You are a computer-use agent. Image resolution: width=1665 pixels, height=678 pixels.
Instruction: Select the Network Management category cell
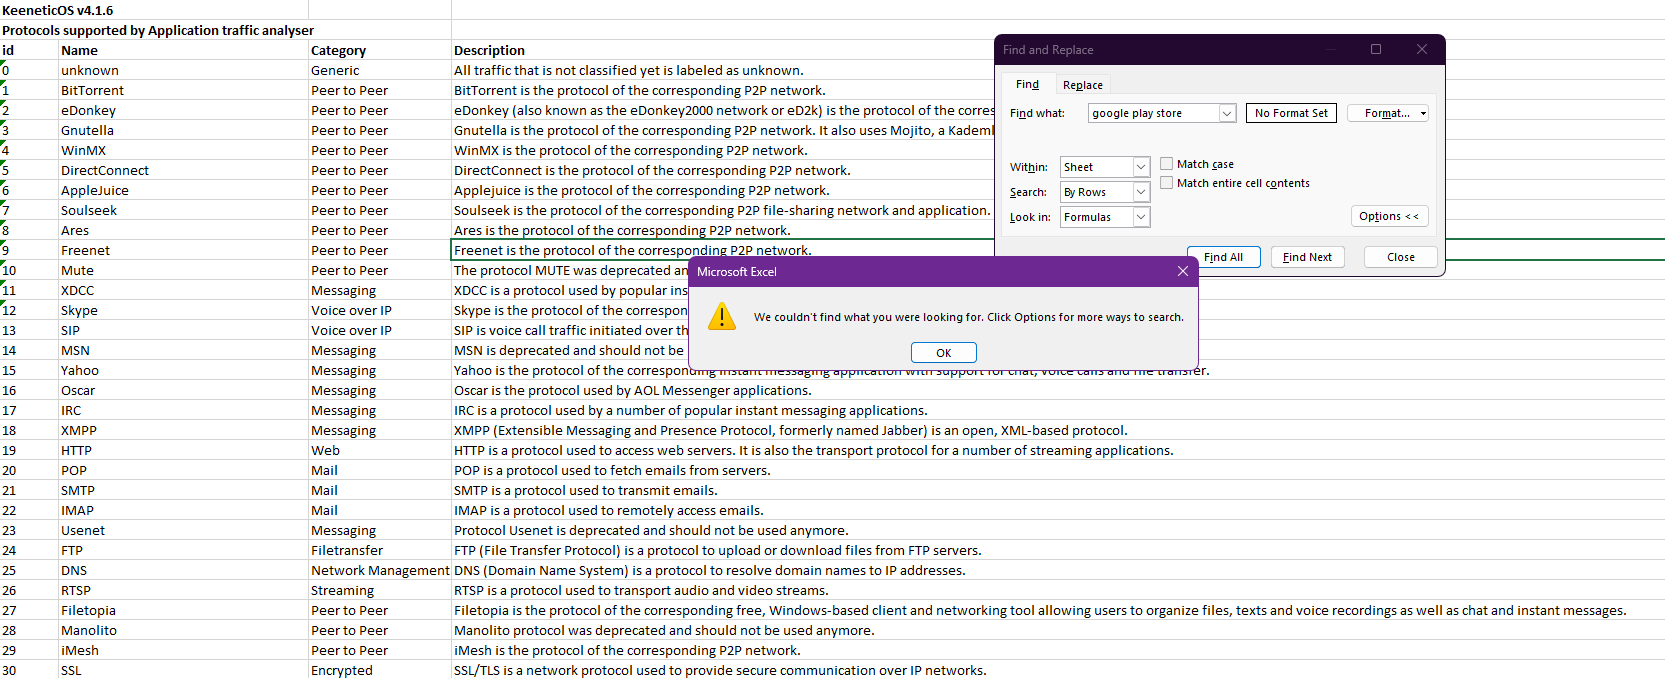pos(380,570)
